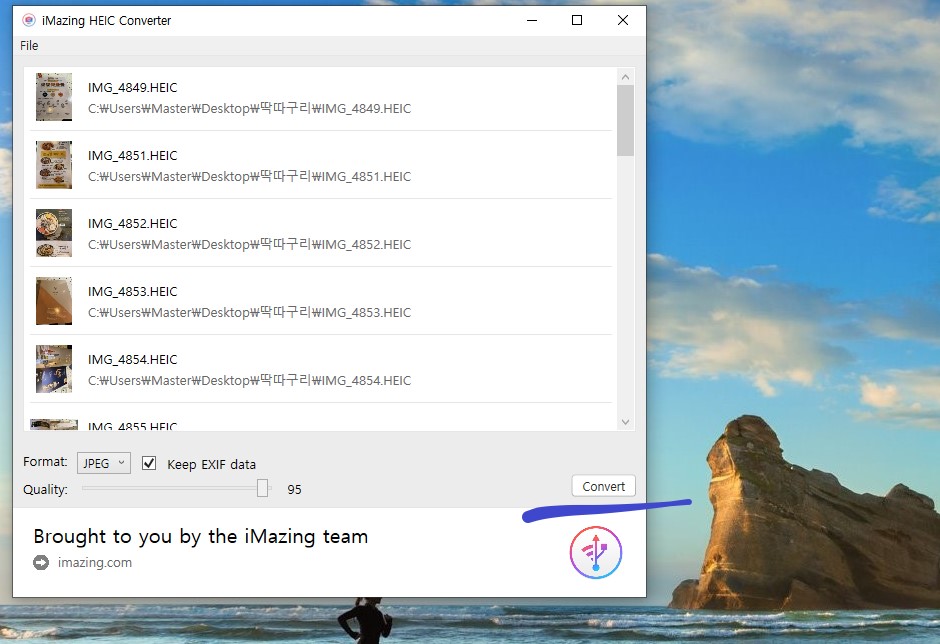Screen dimensions: 940x644
Task: Click the Quality value 95
Action: [294, 489]
